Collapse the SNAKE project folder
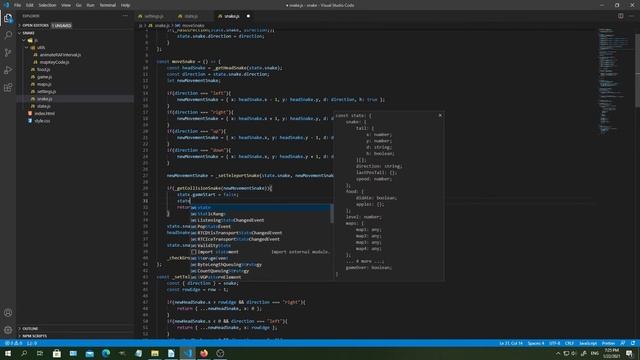The image size is (640, 360). [x=29, y=33]
